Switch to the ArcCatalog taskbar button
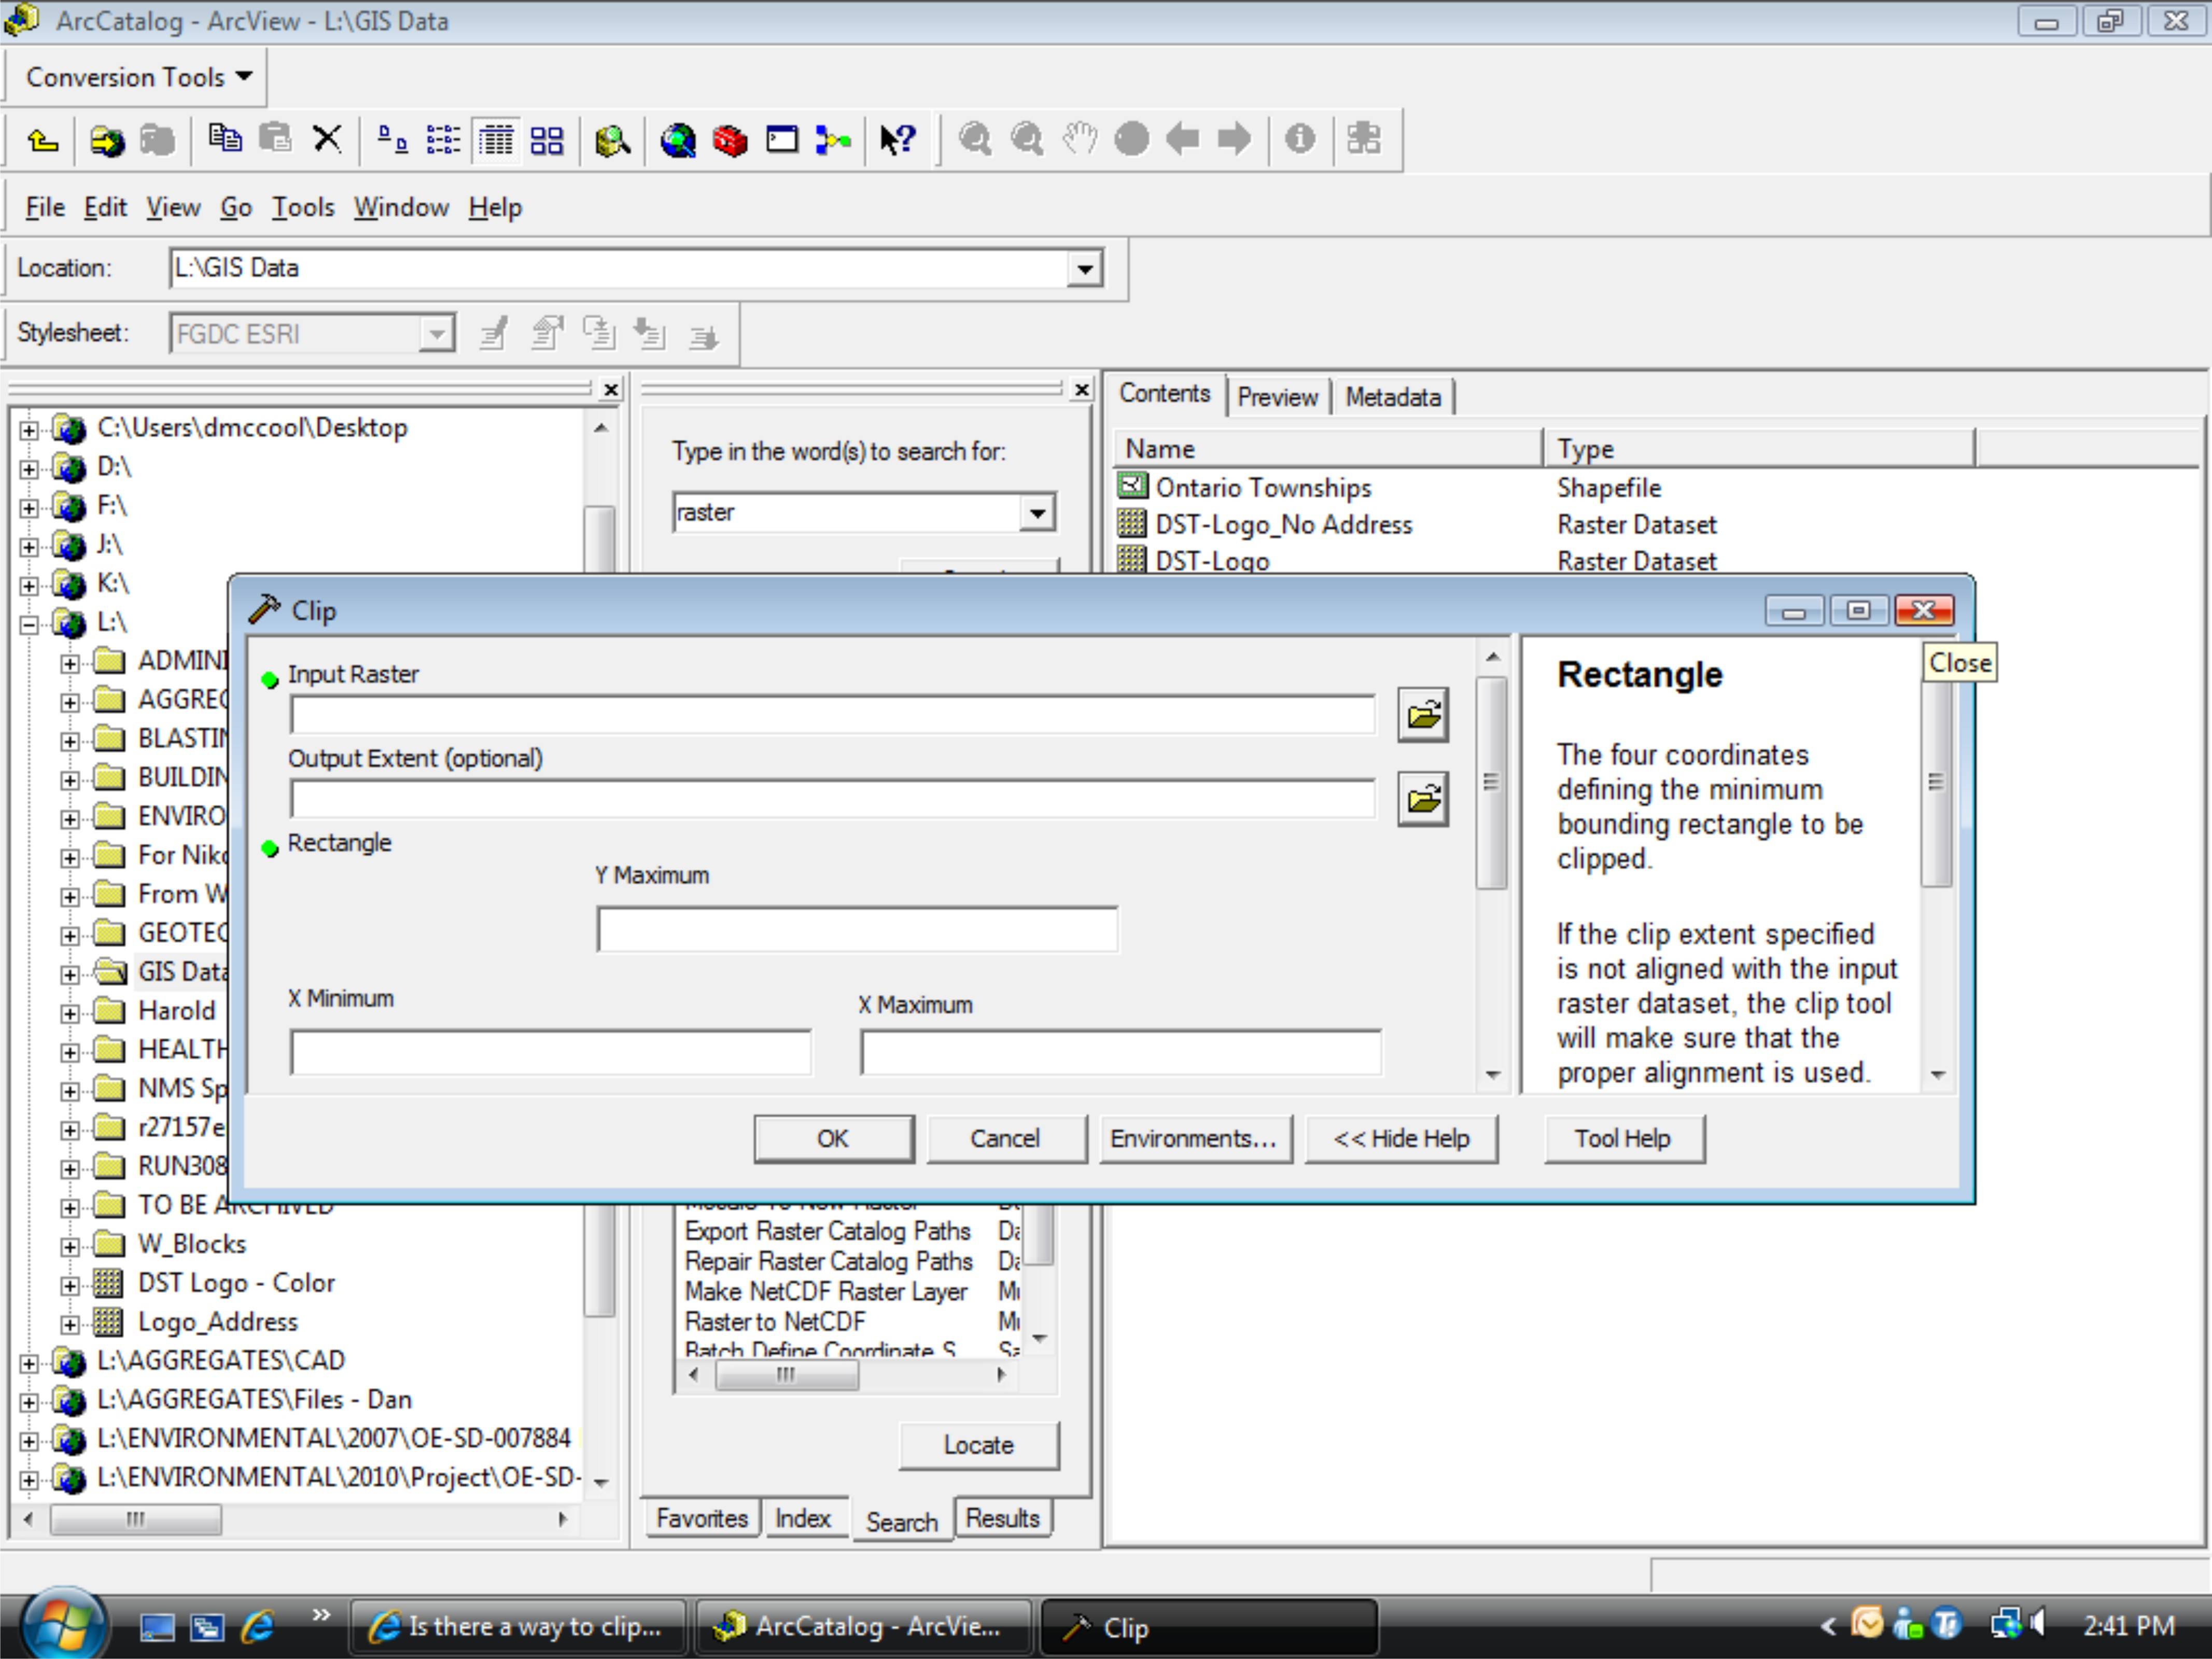The width and height of the screenshot is (2212, 1659). pos(863,1628)
